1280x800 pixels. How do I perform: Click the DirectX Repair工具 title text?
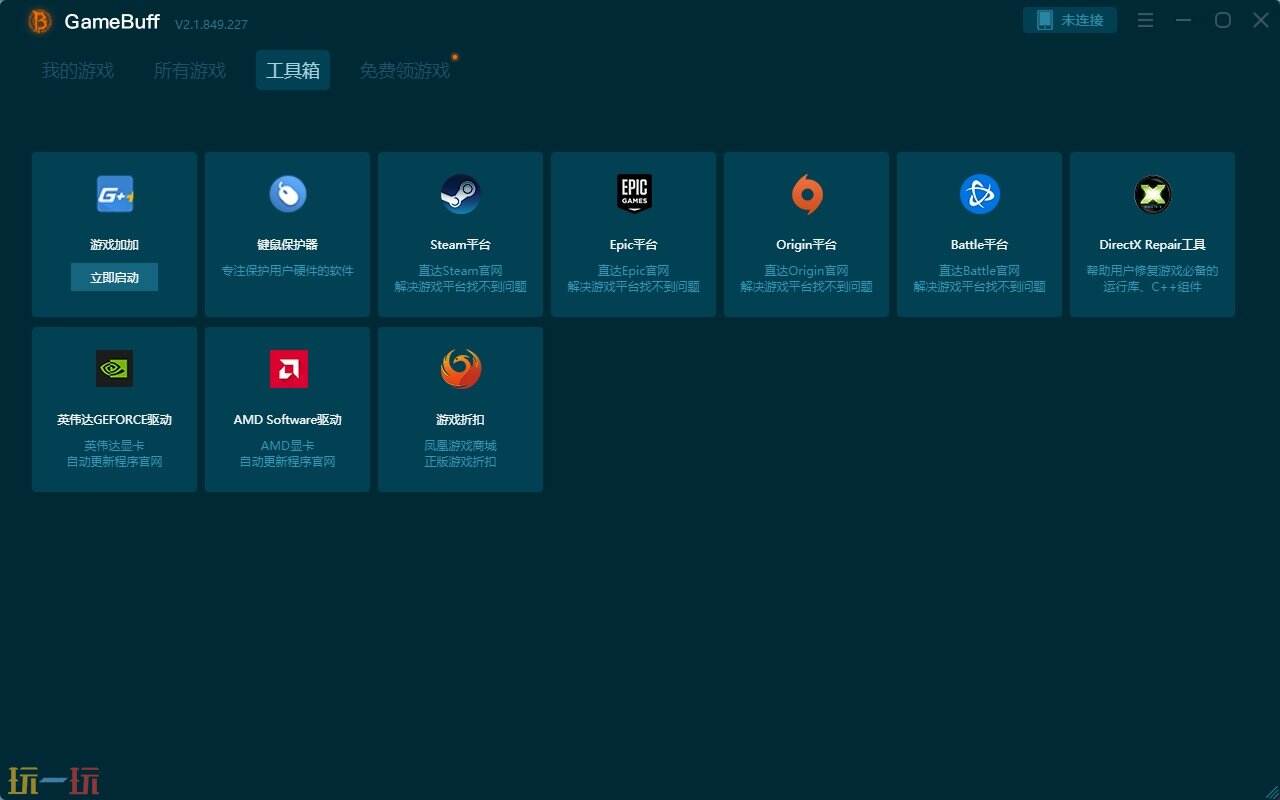1153,245
